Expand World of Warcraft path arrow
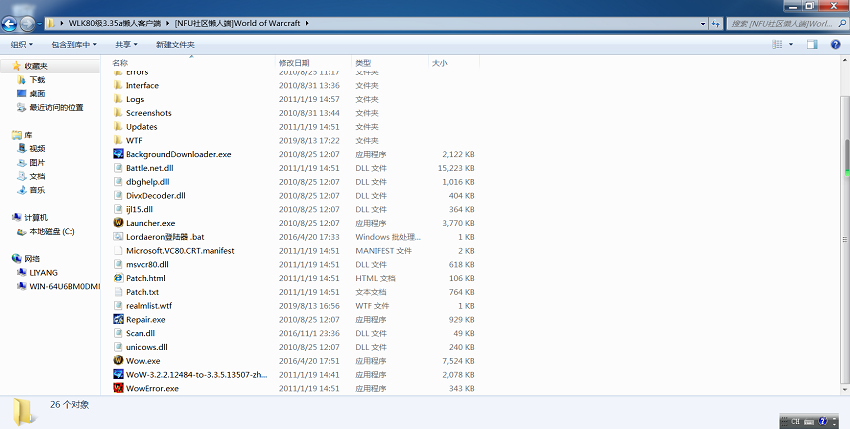This screenshot has height=429, width=850. tap(307, 23)
